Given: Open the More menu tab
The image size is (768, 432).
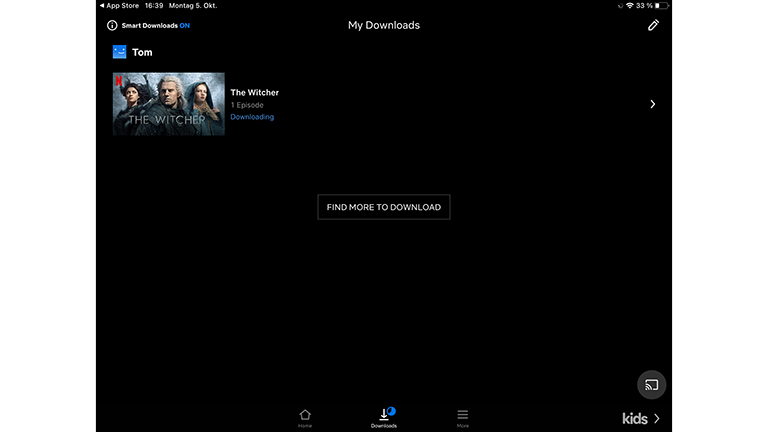Looking at the screenshot, I should pos(462,418).
